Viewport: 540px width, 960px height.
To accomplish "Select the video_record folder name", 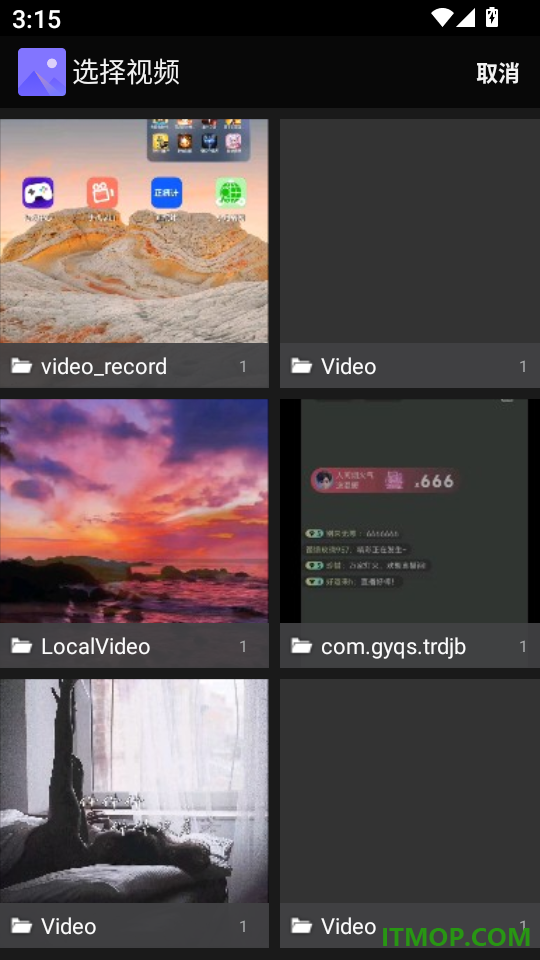I will (103, 367).
